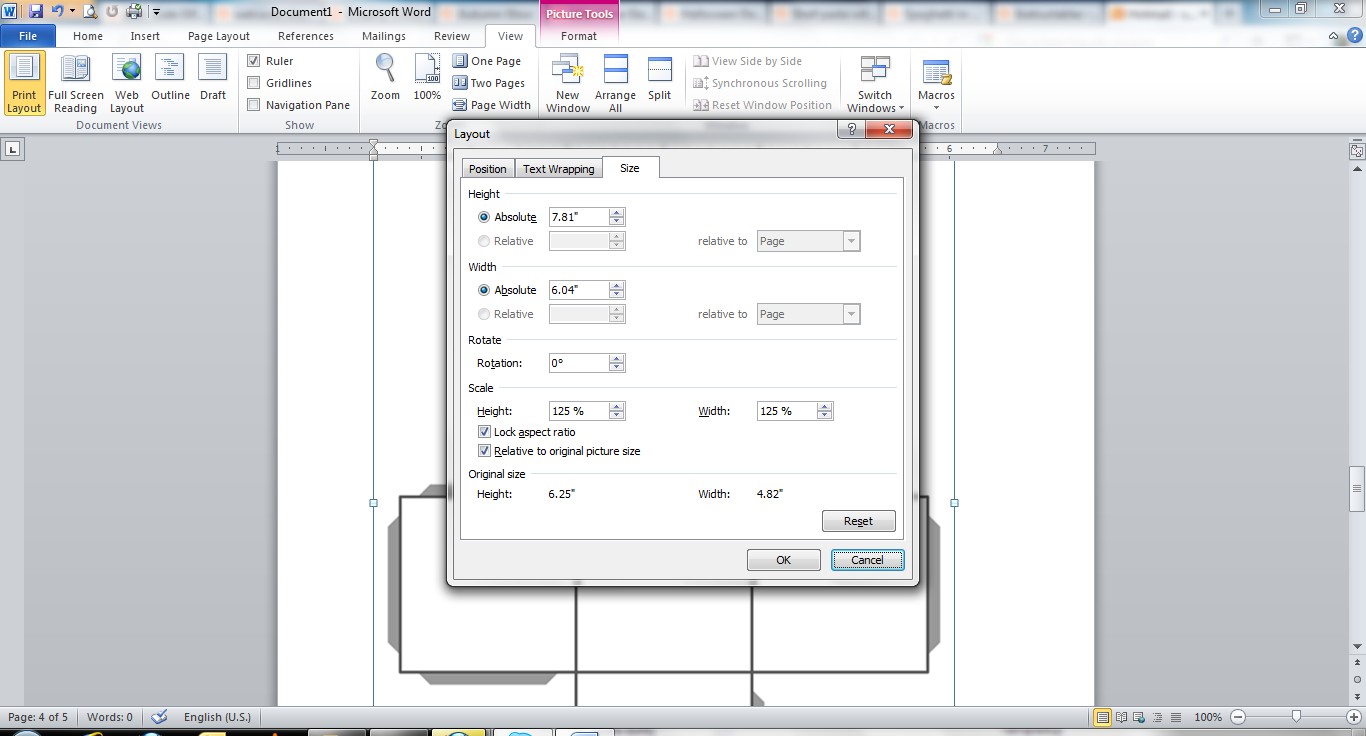Select Draft document view
Screen dimensions: 1366x736
(213, 79)
